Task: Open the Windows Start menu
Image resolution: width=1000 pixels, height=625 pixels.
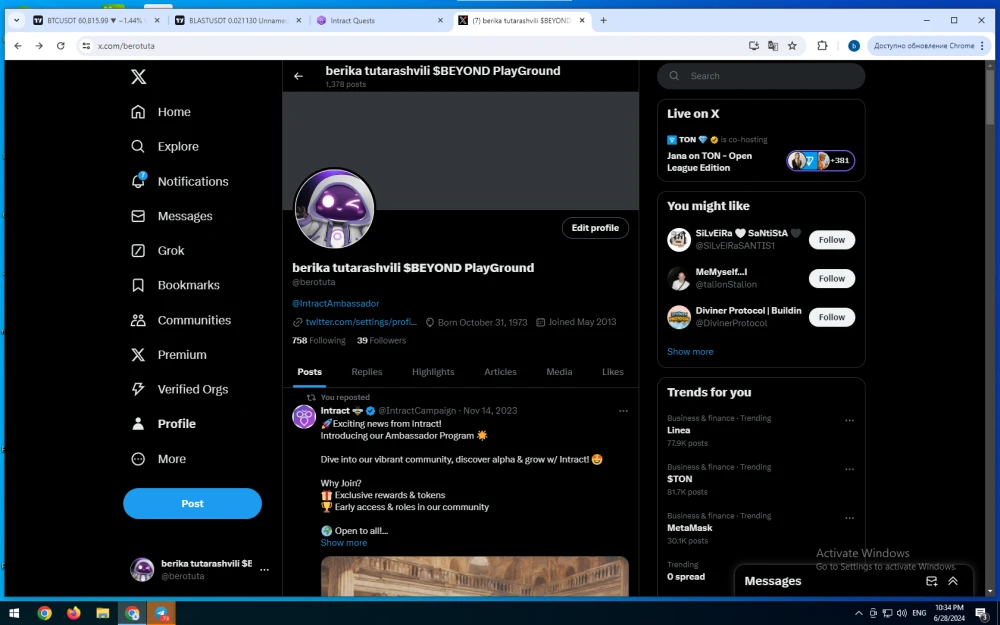Action: pos(14,614)
